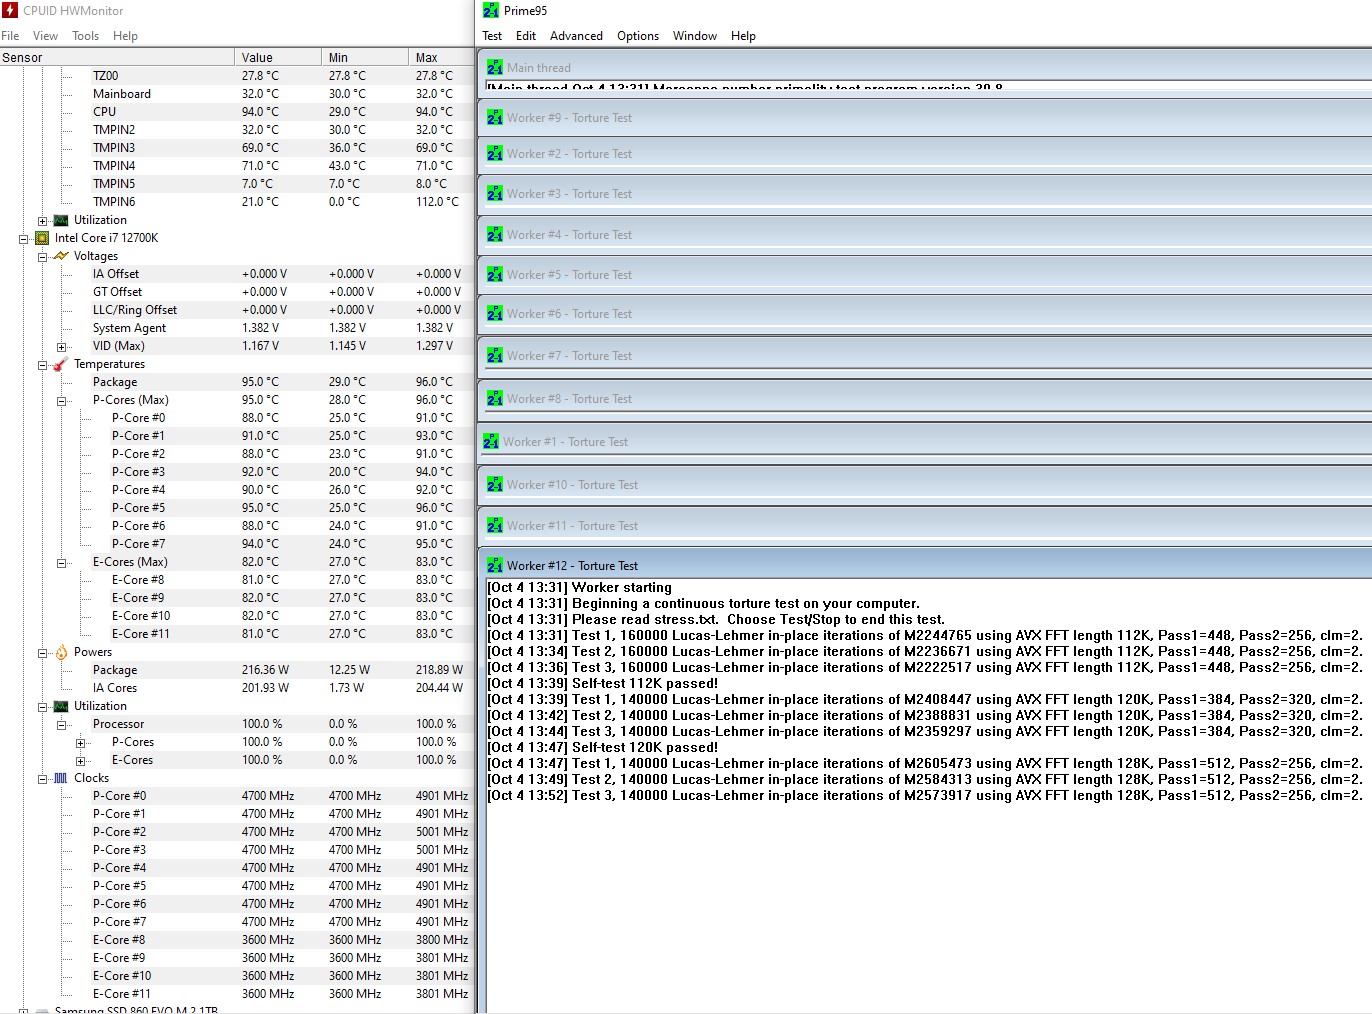The height and width of the screenshot is (1014, 1372).
Task: Expand the P-Cores utilization entry
Action: [80, 743]
